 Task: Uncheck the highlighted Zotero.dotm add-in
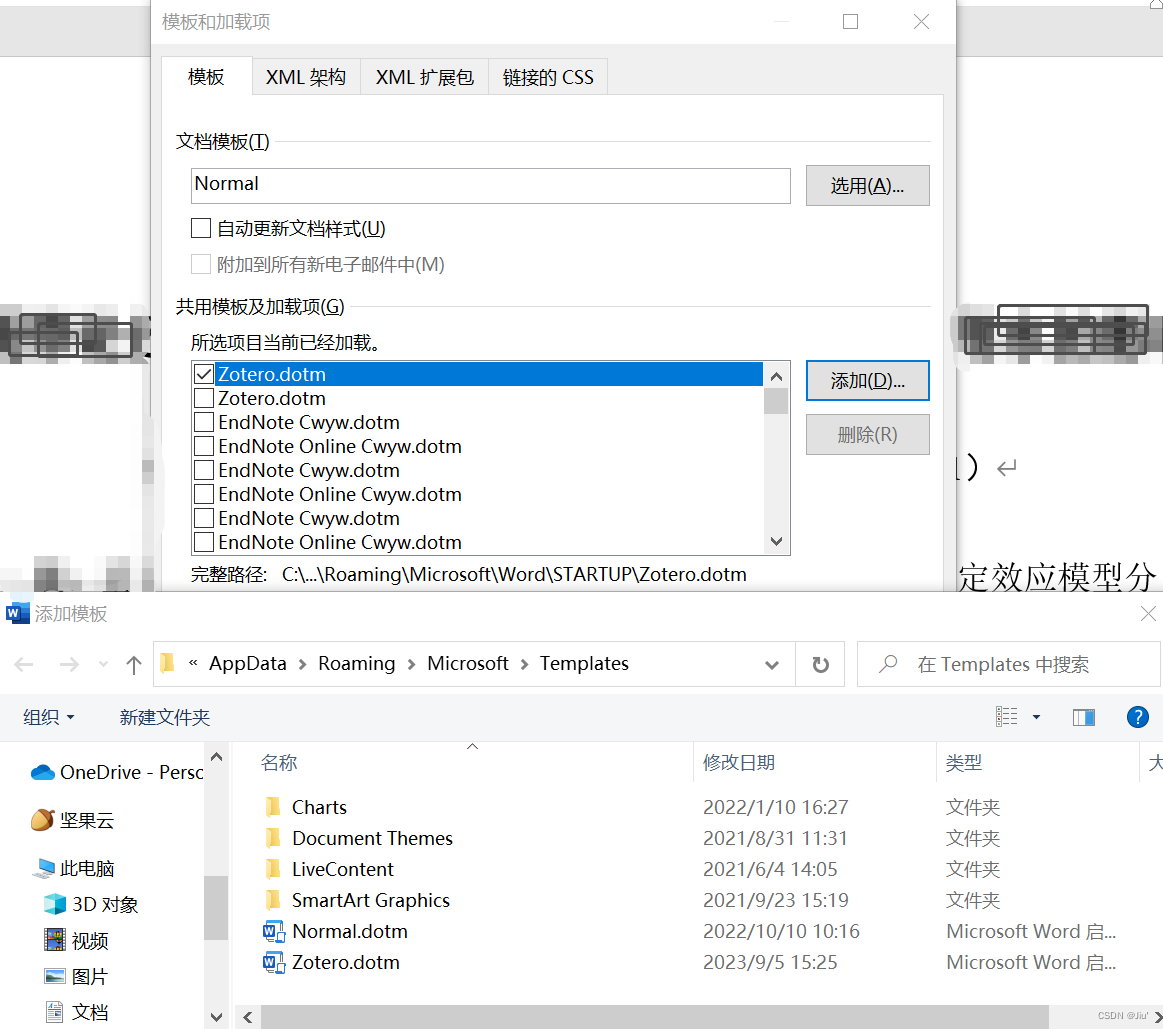point(204,374)
